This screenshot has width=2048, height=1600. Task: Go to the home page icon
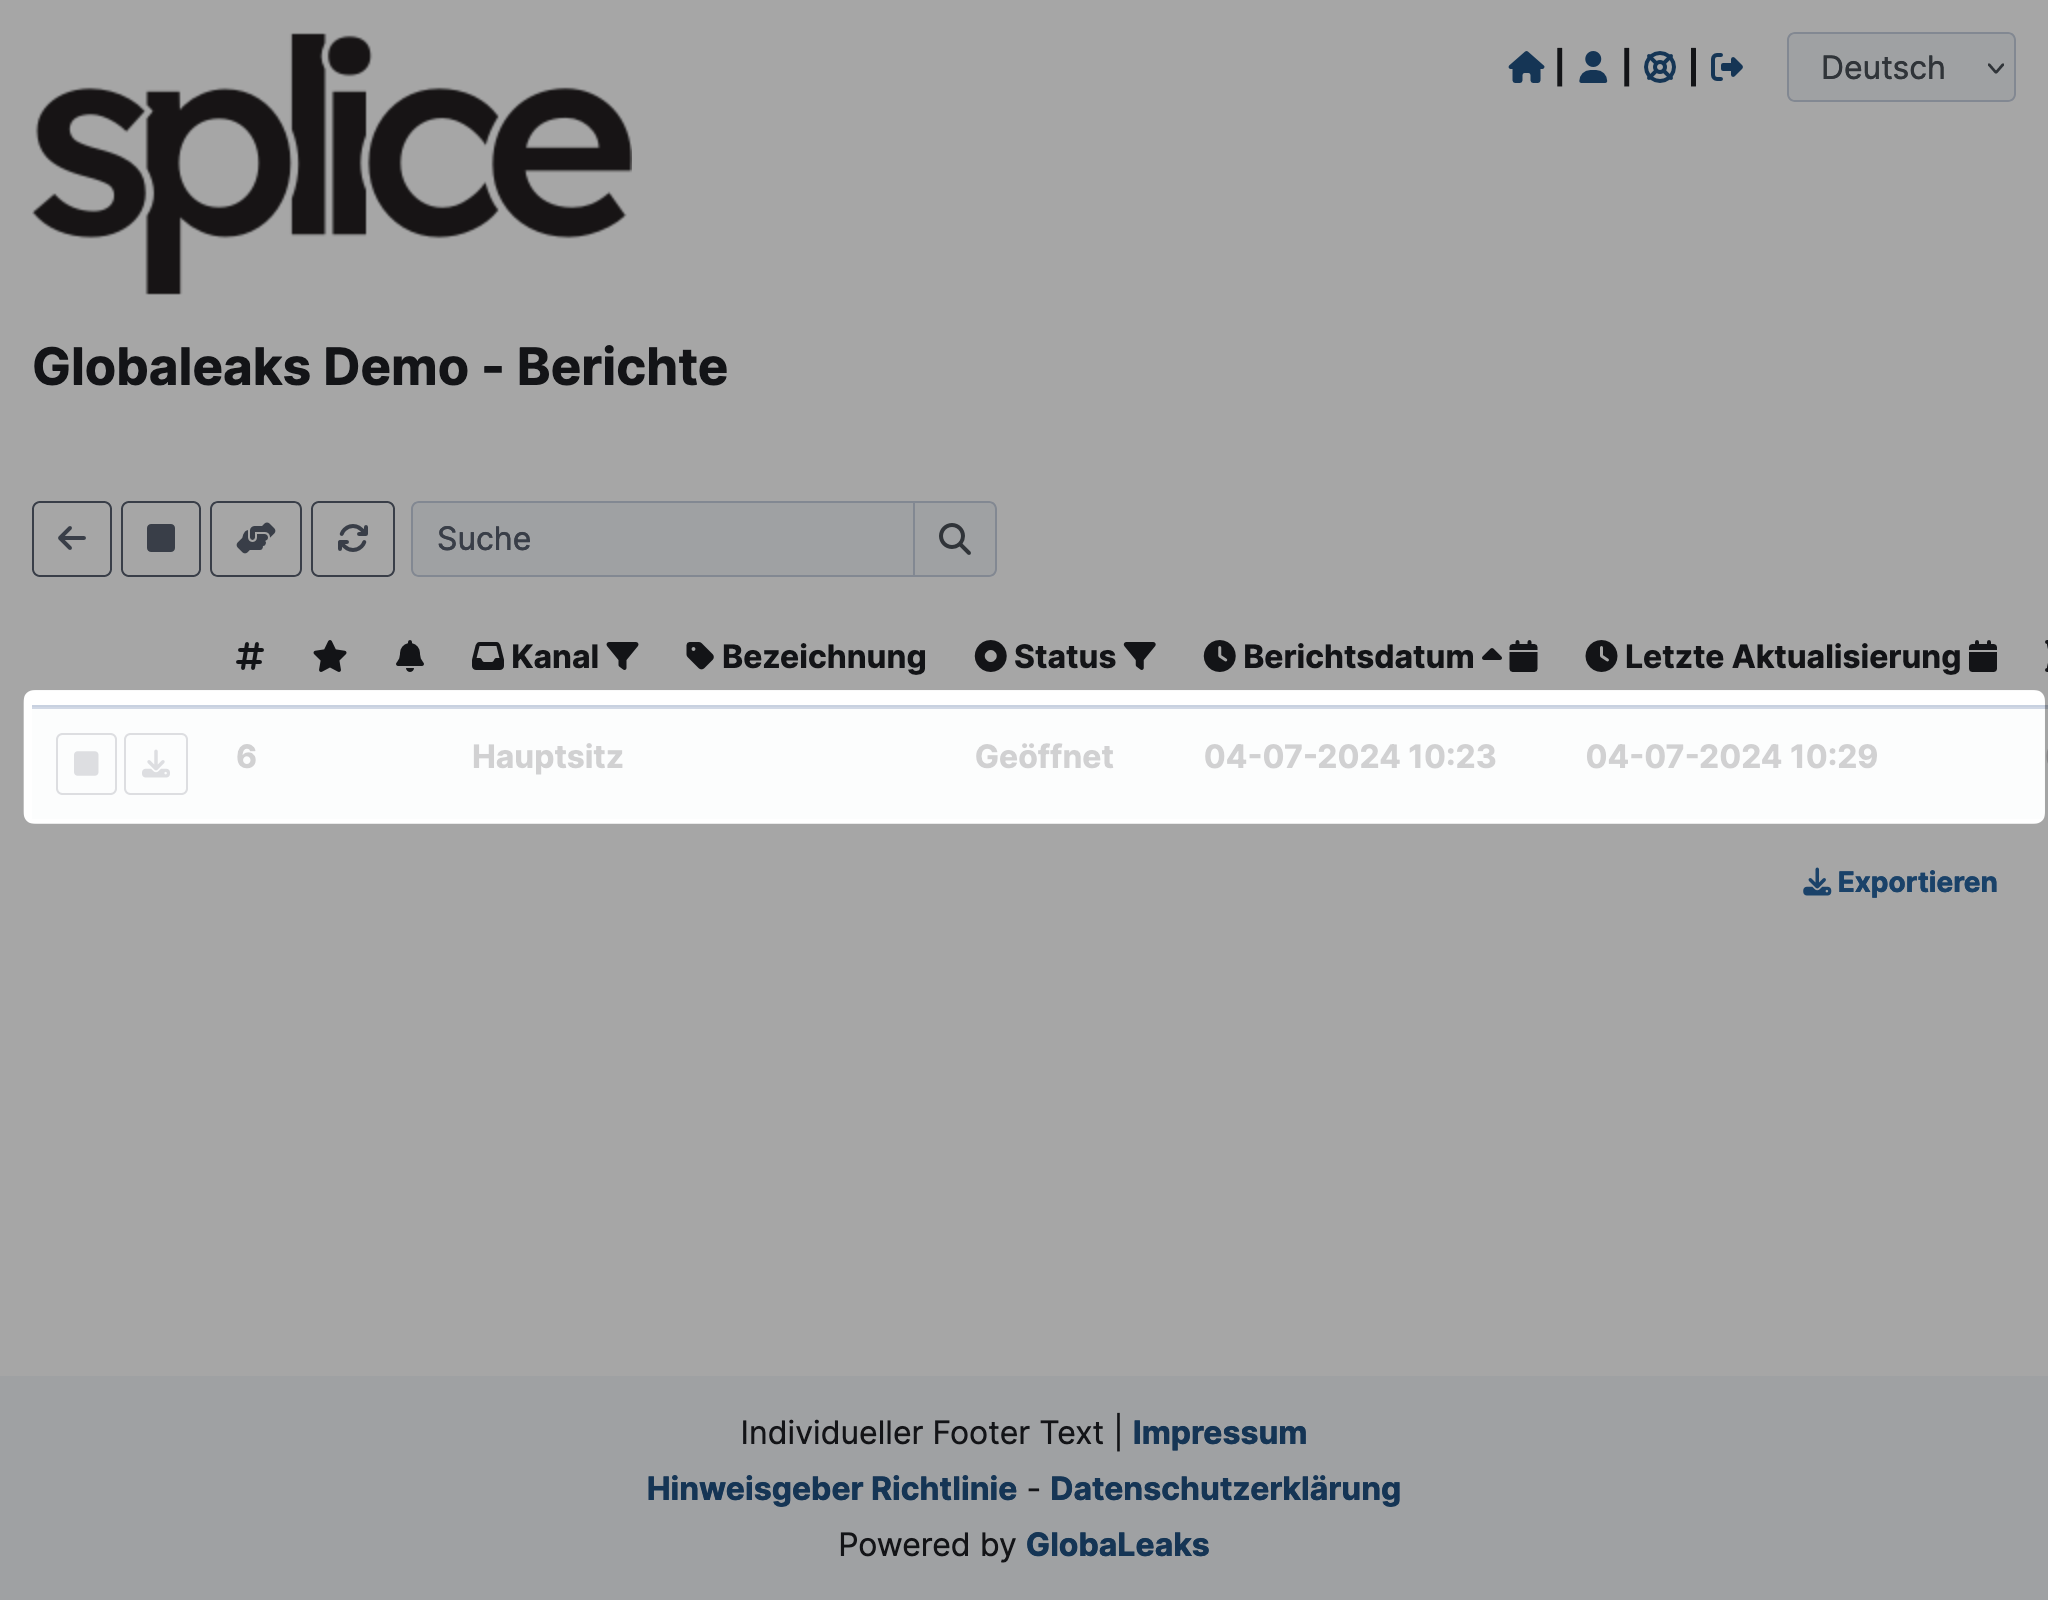[1526, 68]
